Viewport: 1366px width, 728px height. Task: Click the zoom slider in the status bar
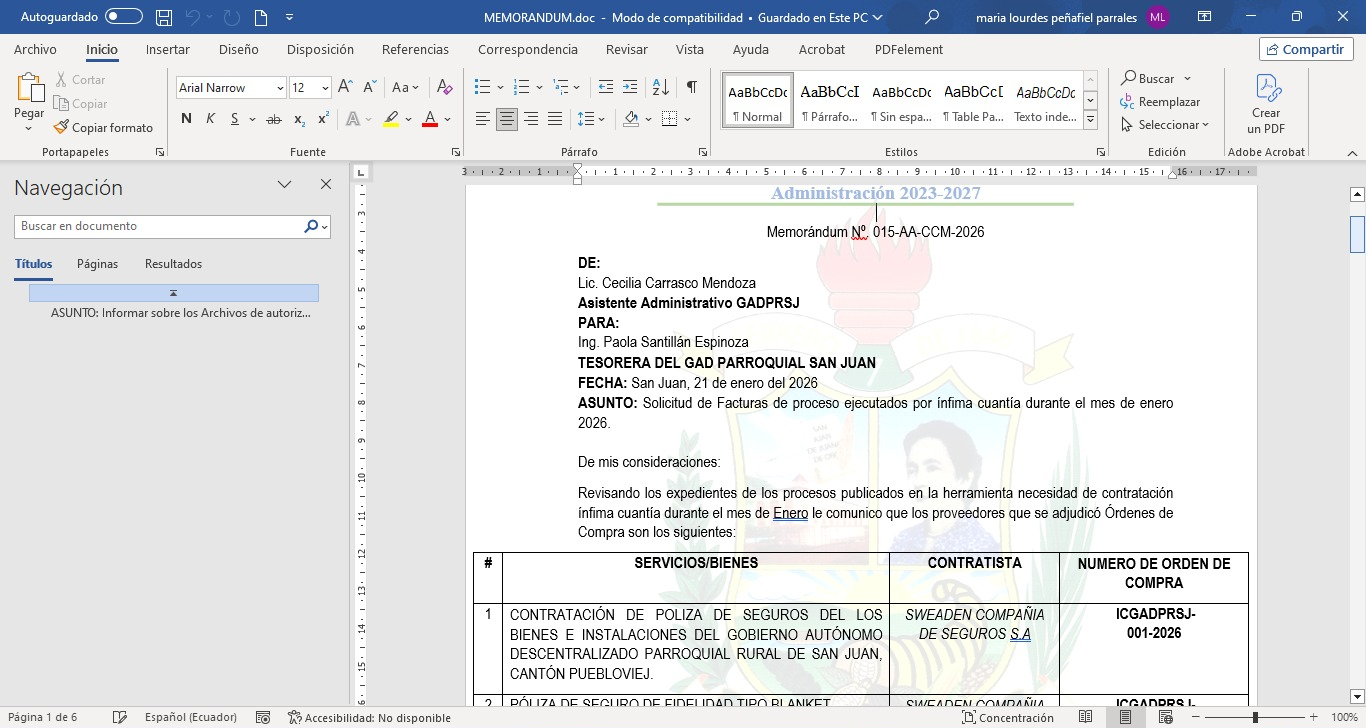click(1255, 717)
